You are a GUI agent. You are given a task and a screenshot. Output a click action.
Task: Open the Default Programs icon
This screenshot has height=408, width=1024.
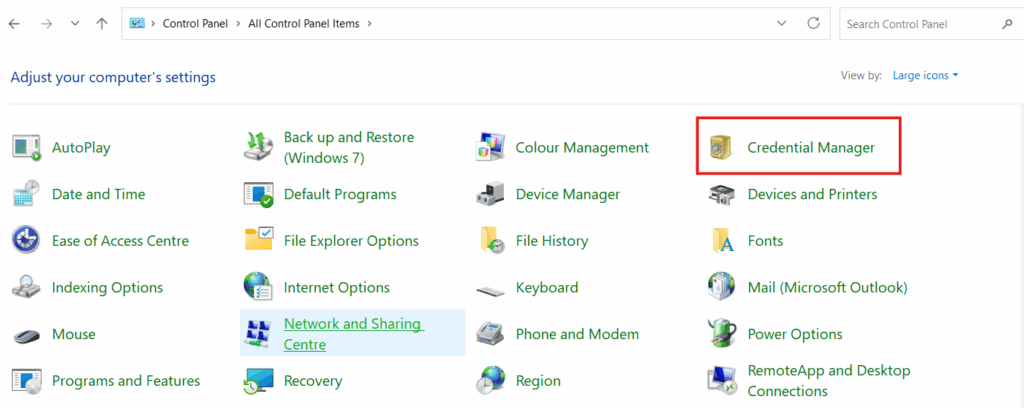(x=259, y=194)
